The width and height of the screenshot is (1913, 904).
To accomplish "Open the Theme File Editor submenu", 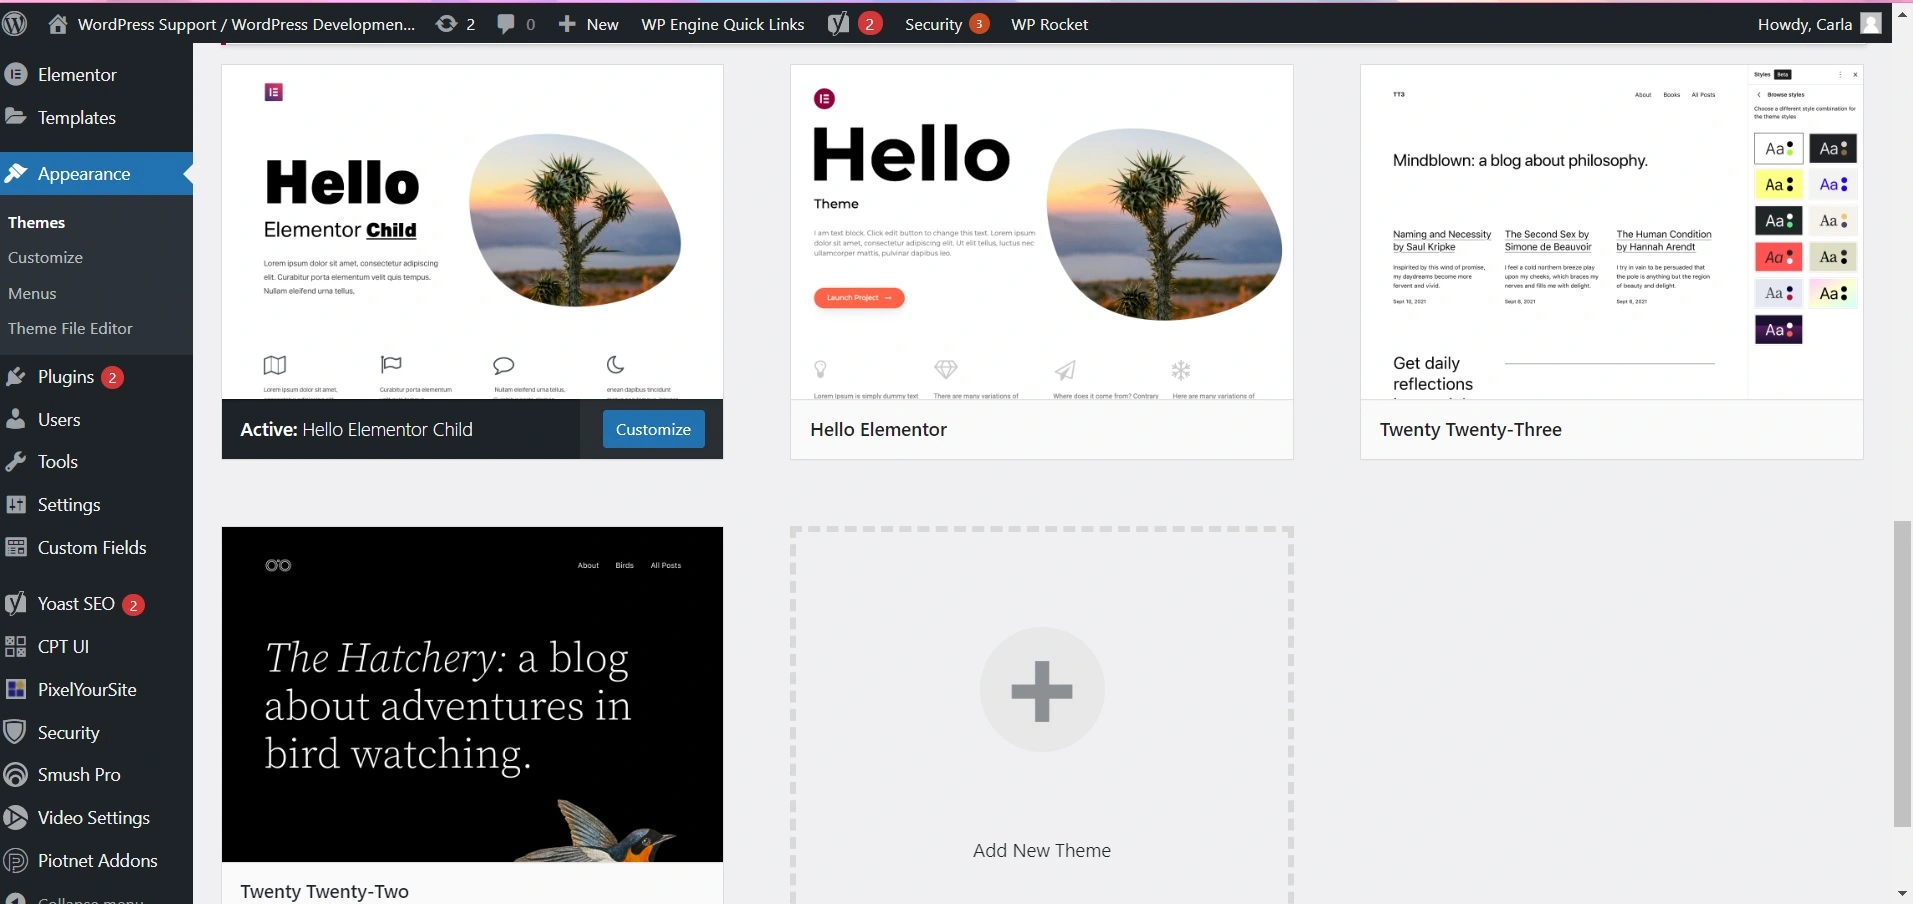I will click(70, 328).
